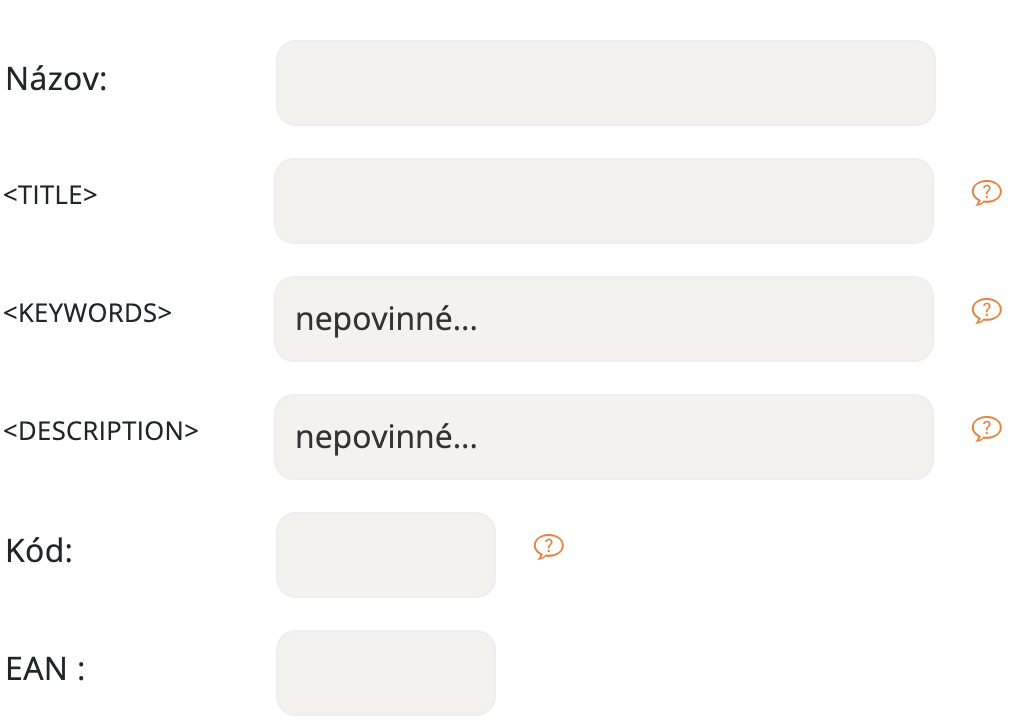The width and height of the screenshot is (1012, 728).
Task: Click the EAN label text
Action: [44, 669]
